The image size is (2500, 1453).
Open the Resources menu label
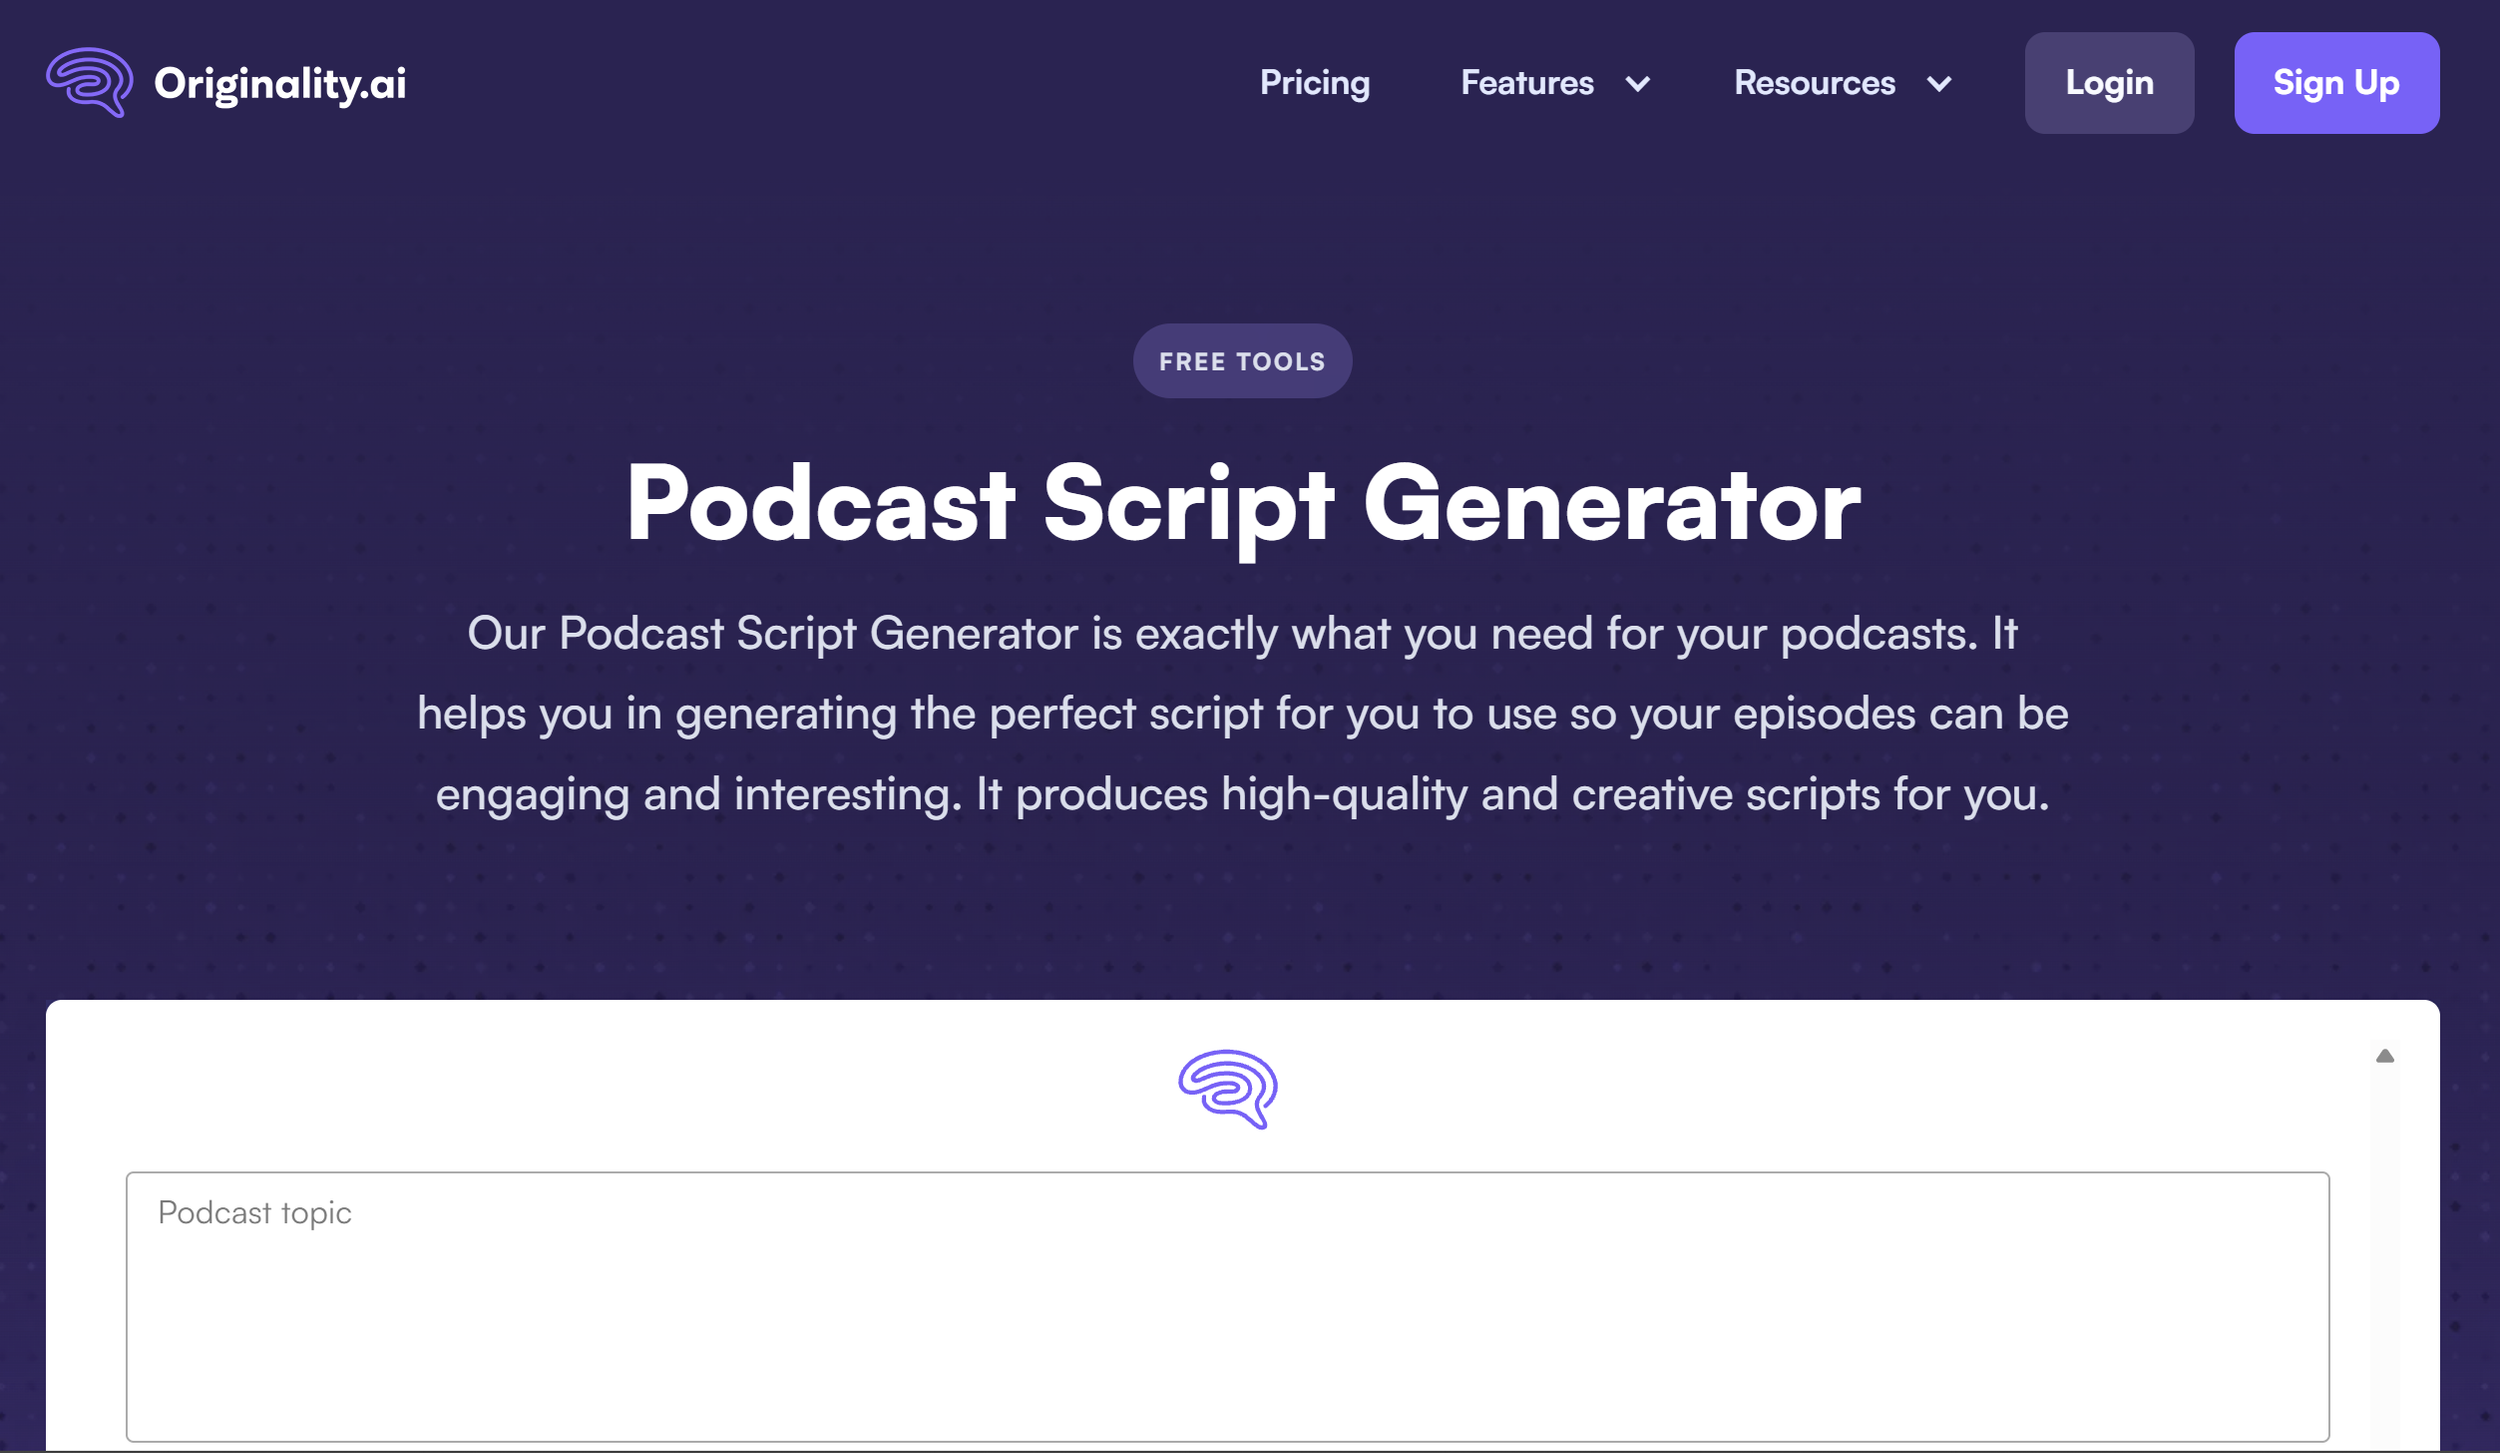pos(1814,83)
